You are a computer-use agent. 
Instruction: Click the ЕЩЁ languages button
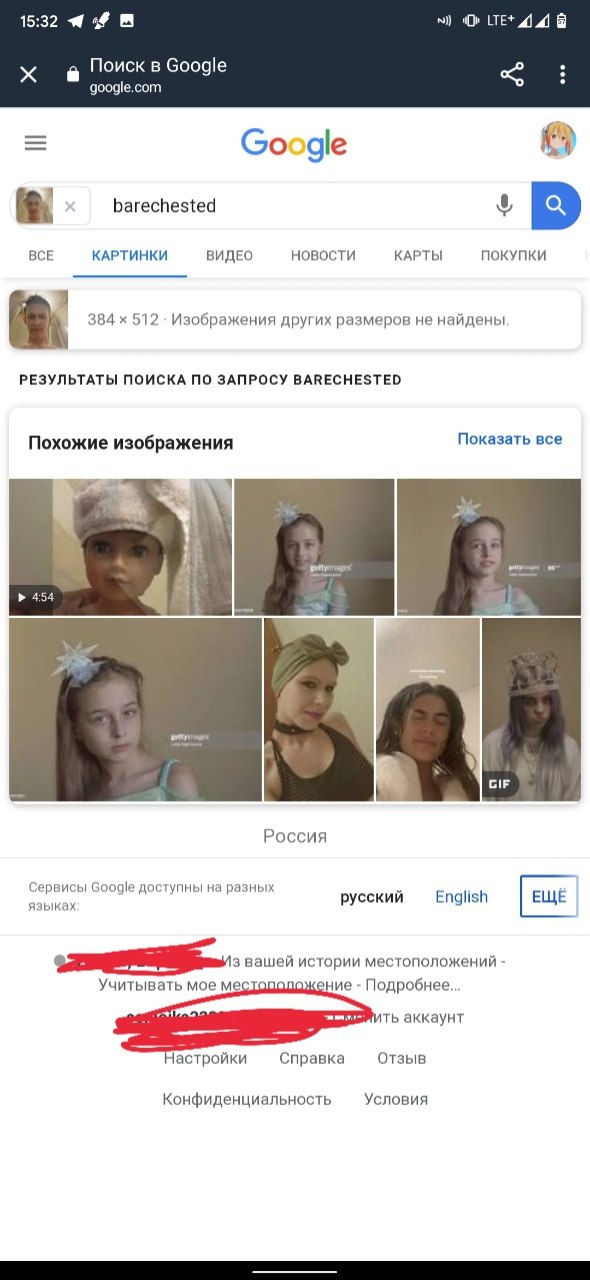click(x=549, y=896)
